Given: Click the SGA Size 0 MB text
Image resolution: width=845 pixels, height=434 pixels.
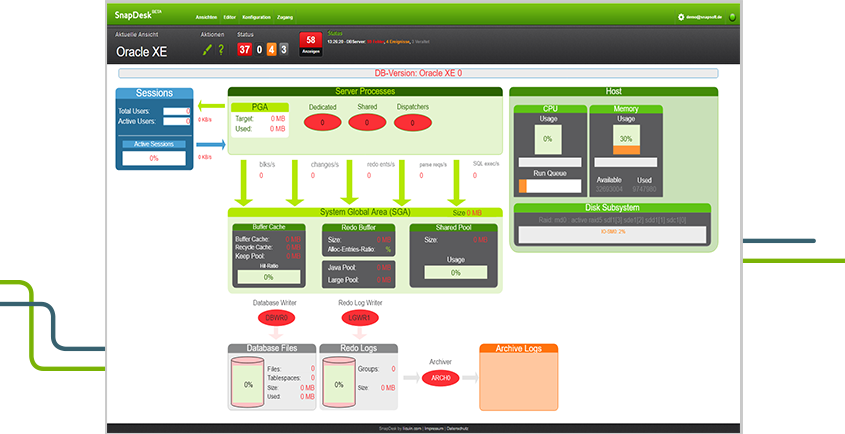Looking at the screenshot, I should [467, 213].
